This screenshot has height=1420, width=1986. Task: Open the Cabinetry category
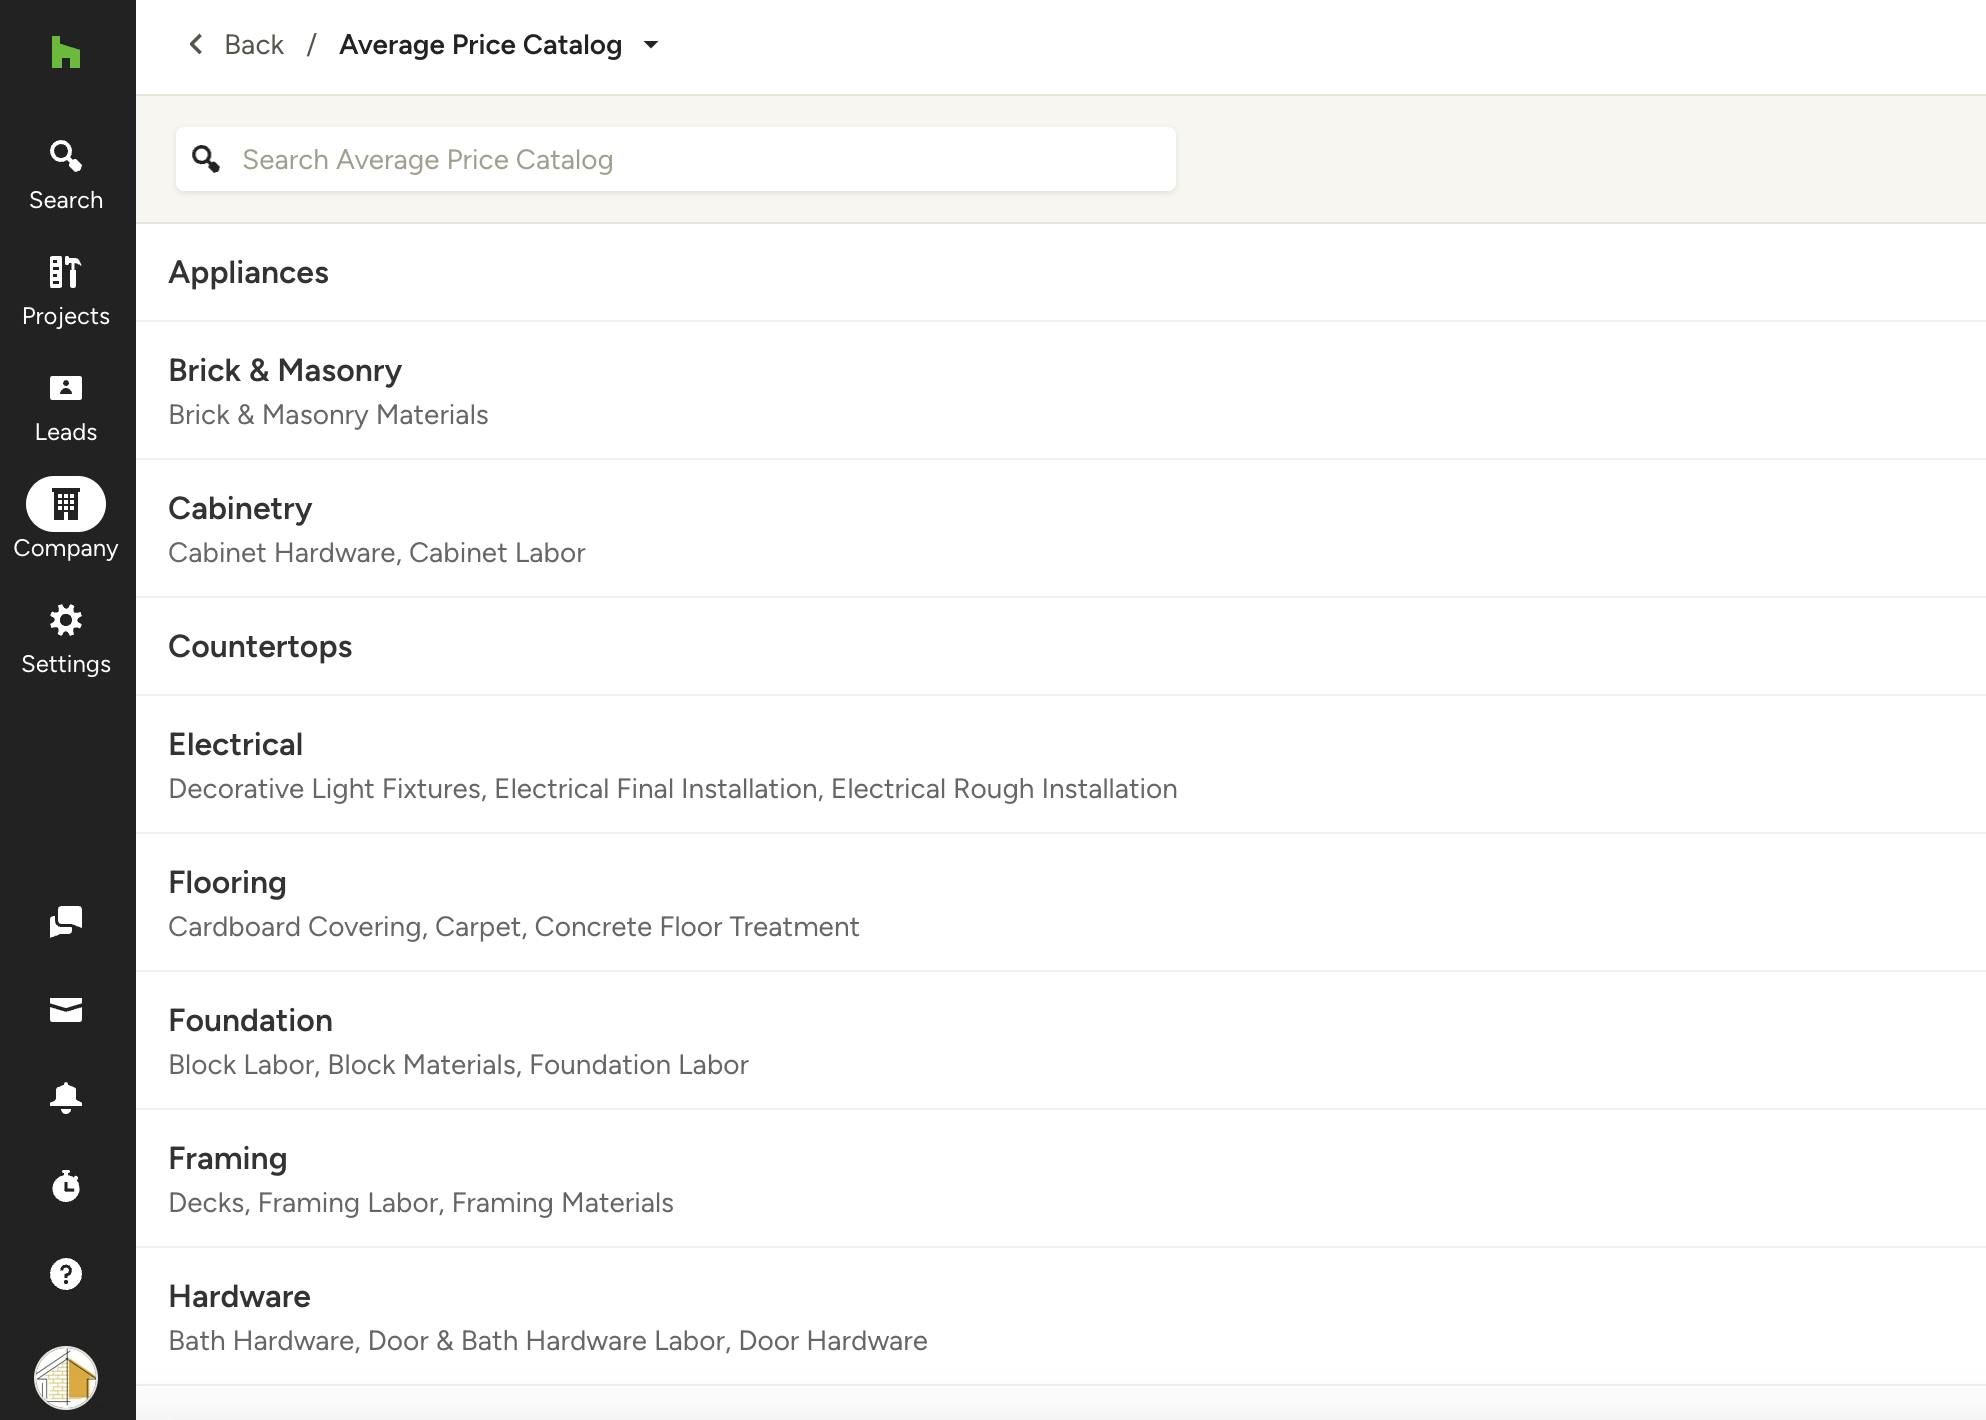coord(1061,528)
